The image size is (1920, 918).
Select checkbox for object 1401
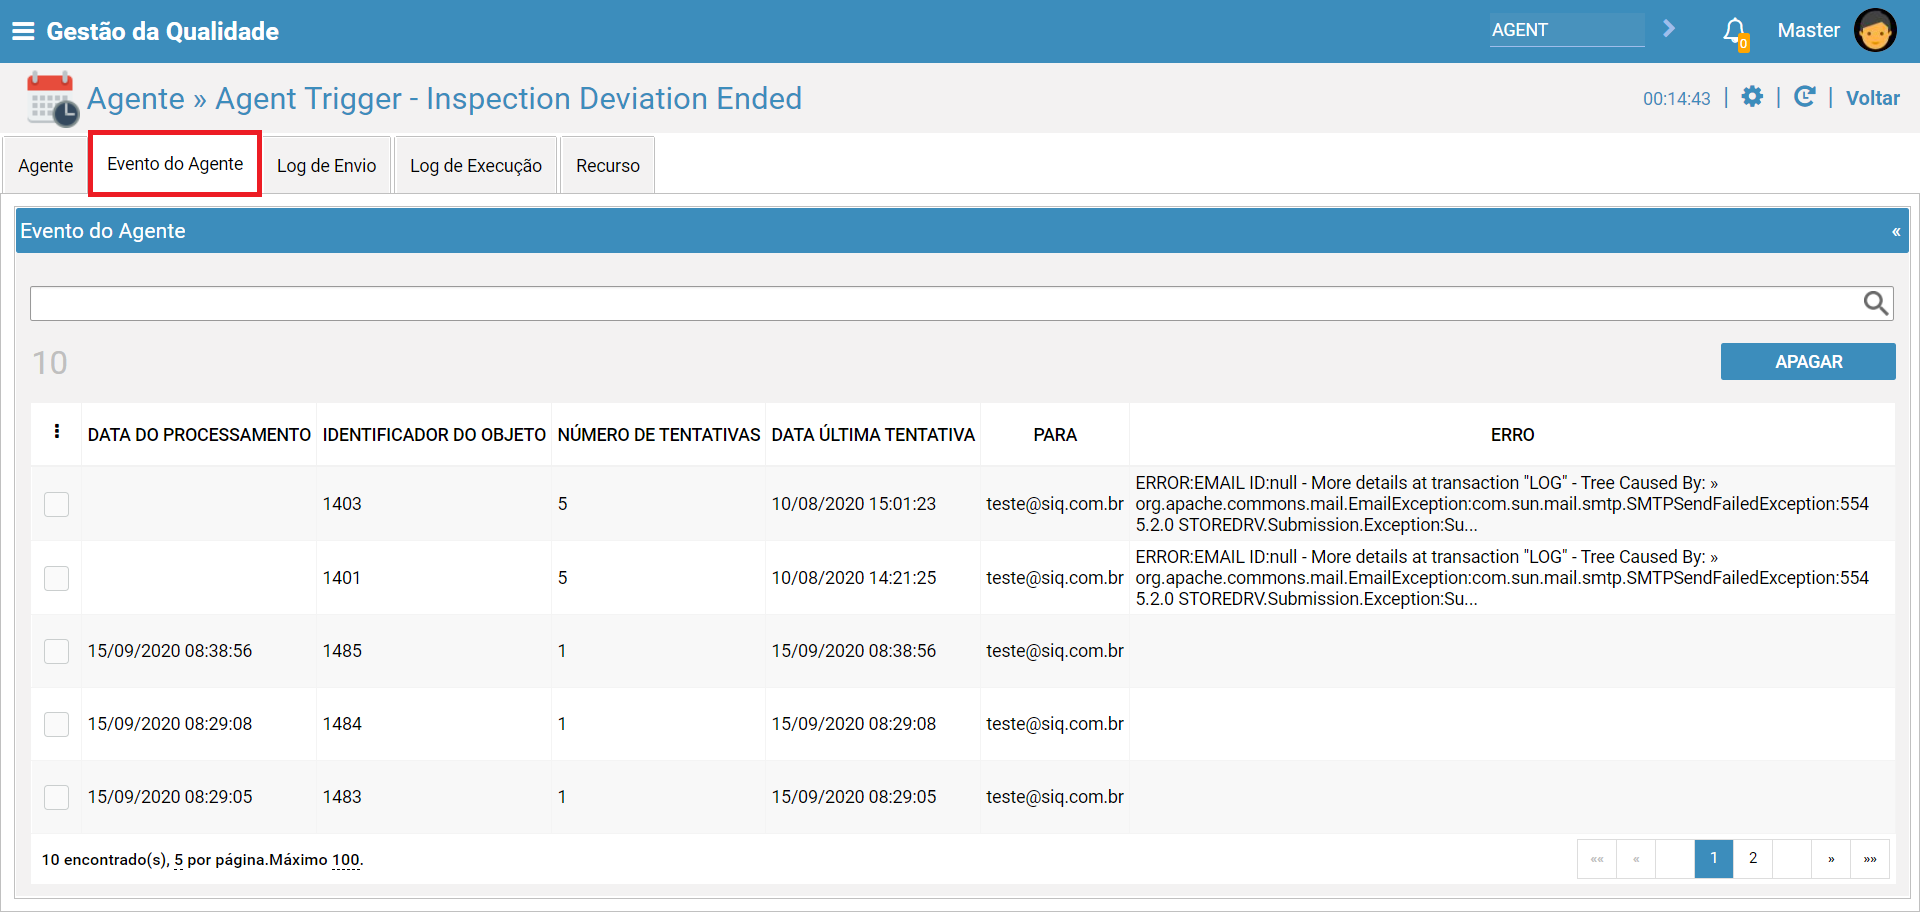[57, 578]
